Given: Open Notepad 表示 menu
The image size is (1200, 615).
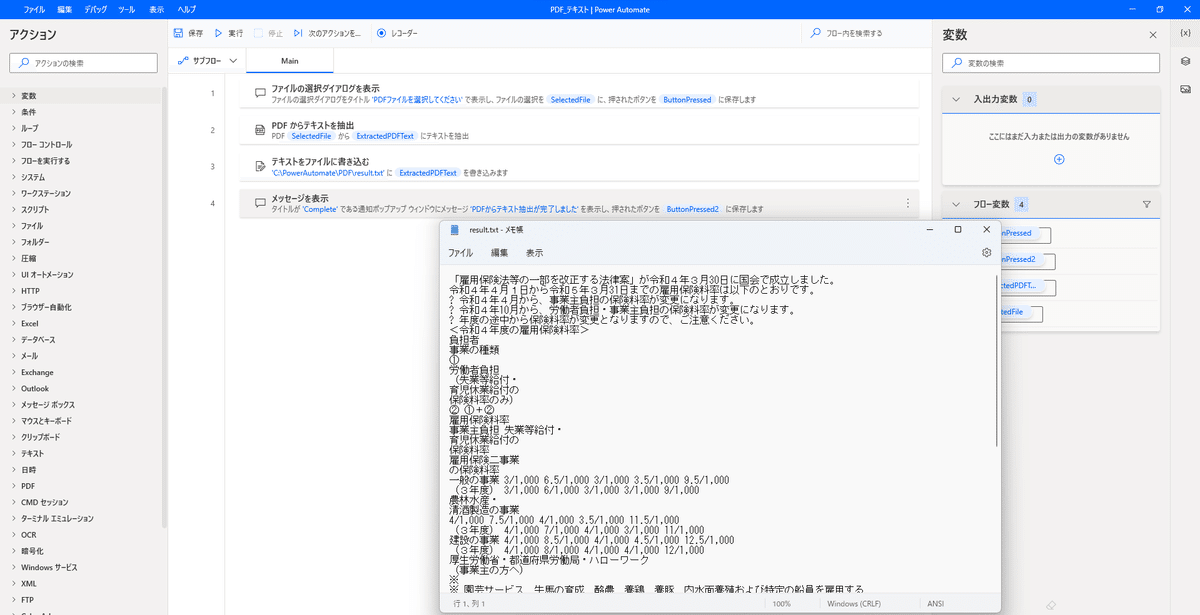Looking at the screenshot, I should (535, 253).
